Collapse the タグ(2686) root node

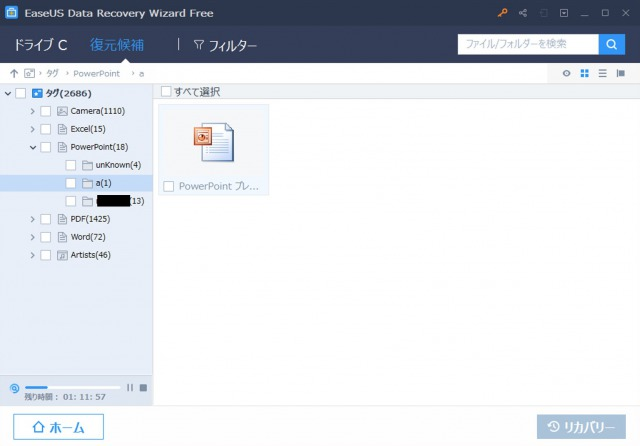tap(8, 93)
